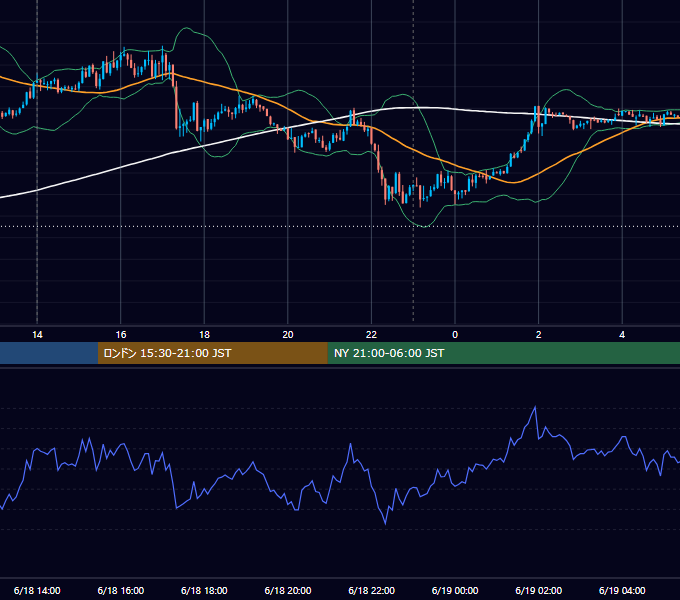Click the 4 hour axis label
680x600 pixels.
[622, 335]
